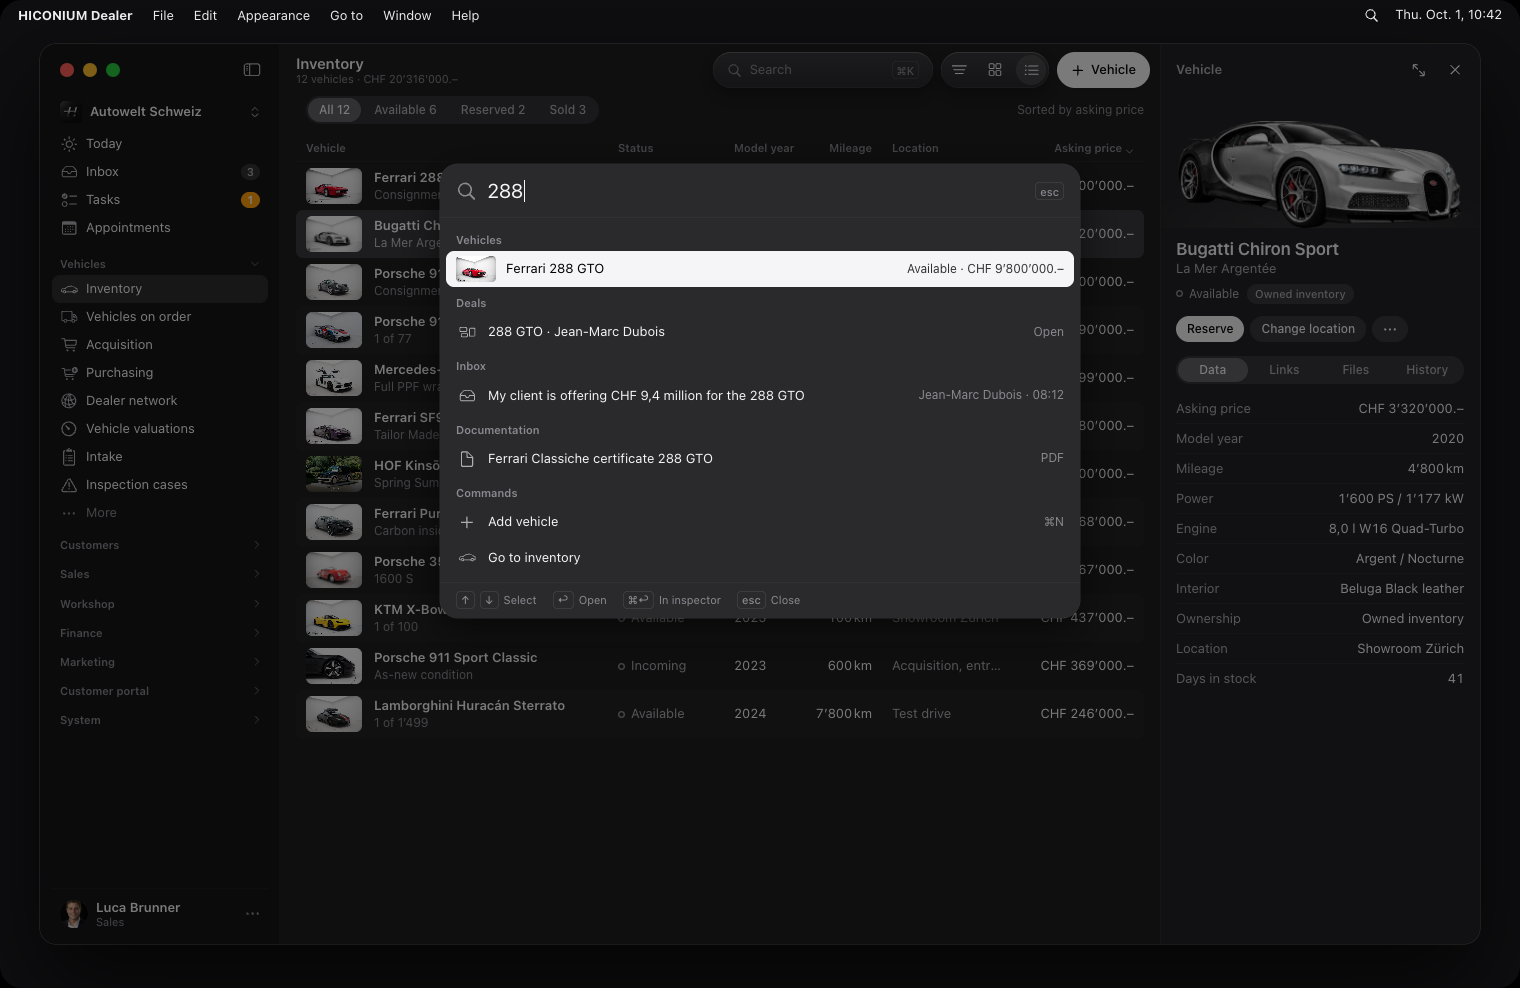Image resolution: width=1520 pixels, height=988 pixels.
Task: Filter inventory by Reserved 2
Action: click(x=493, y=110)
